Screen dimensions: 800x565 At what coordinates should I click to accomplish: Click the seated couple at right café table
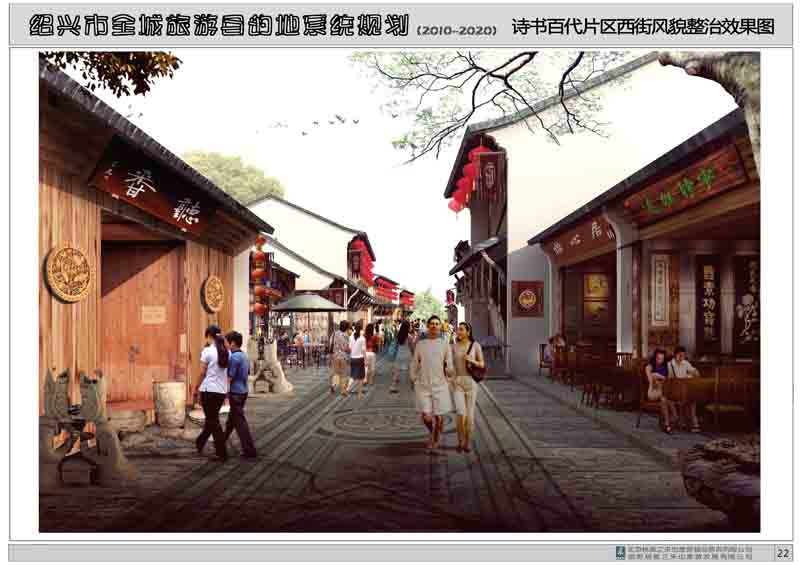coord(670,385)
